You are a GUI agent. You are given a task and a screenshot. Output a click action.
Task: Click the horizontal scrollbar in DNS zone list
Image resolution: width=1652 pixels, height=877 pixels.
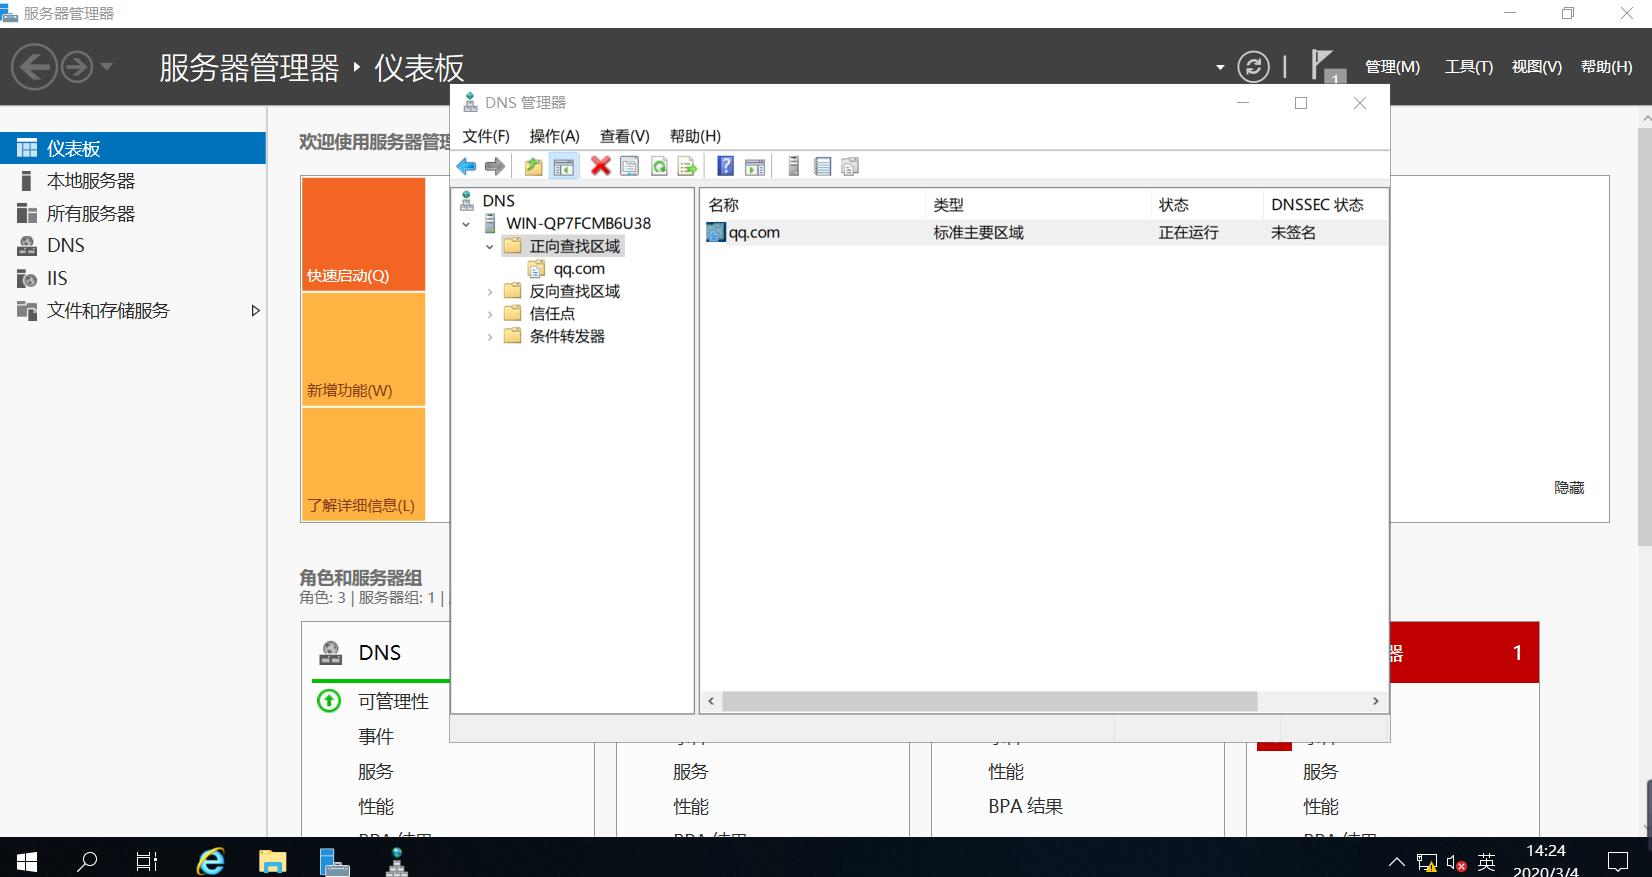coord(988,701)
